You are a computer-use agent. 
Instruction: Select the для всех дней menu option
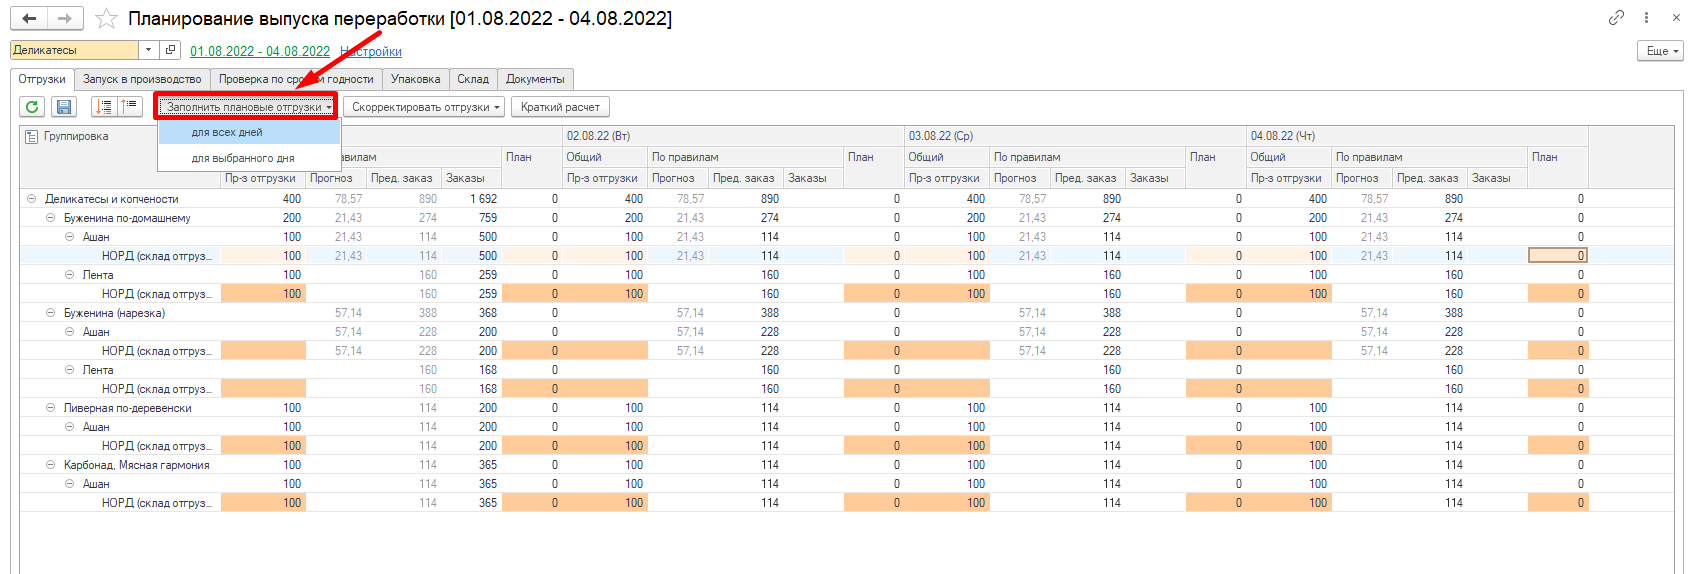(x=227, y=132)
